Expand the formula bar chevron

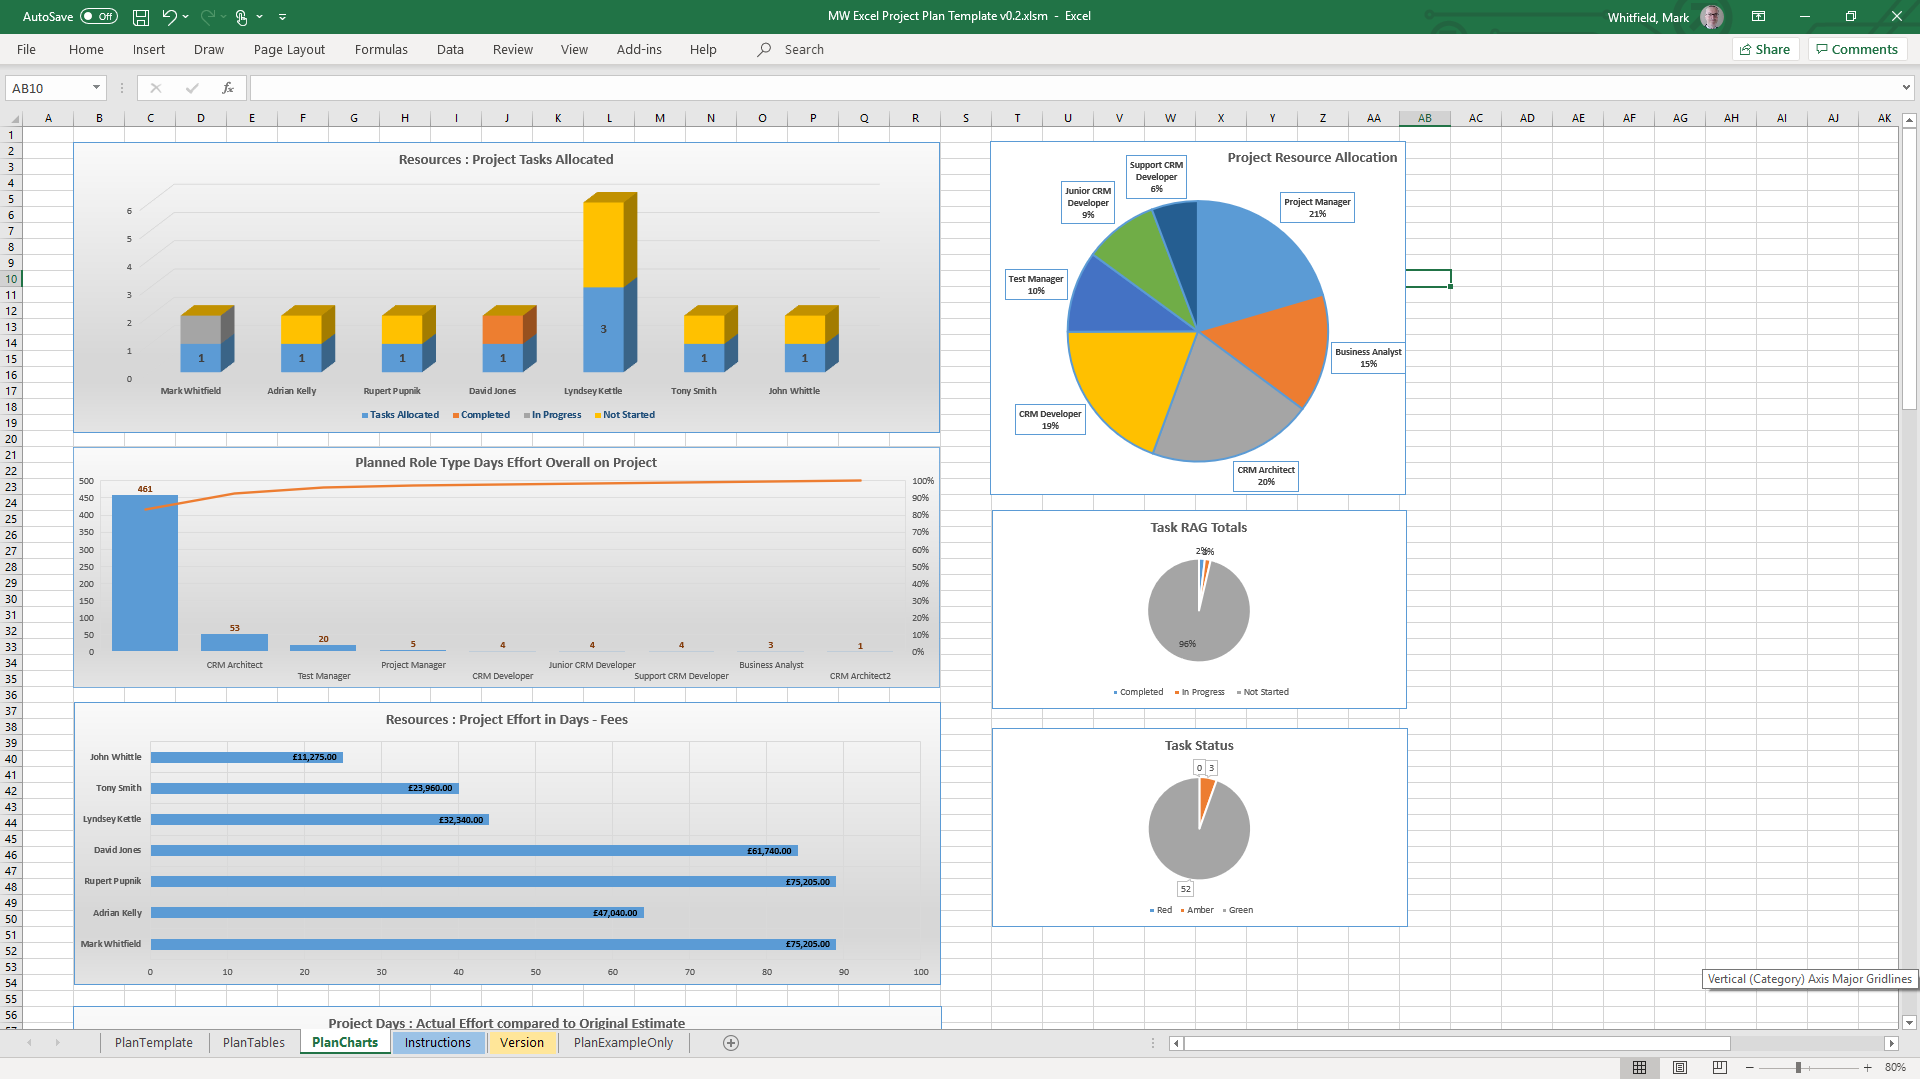[1906, 88]
